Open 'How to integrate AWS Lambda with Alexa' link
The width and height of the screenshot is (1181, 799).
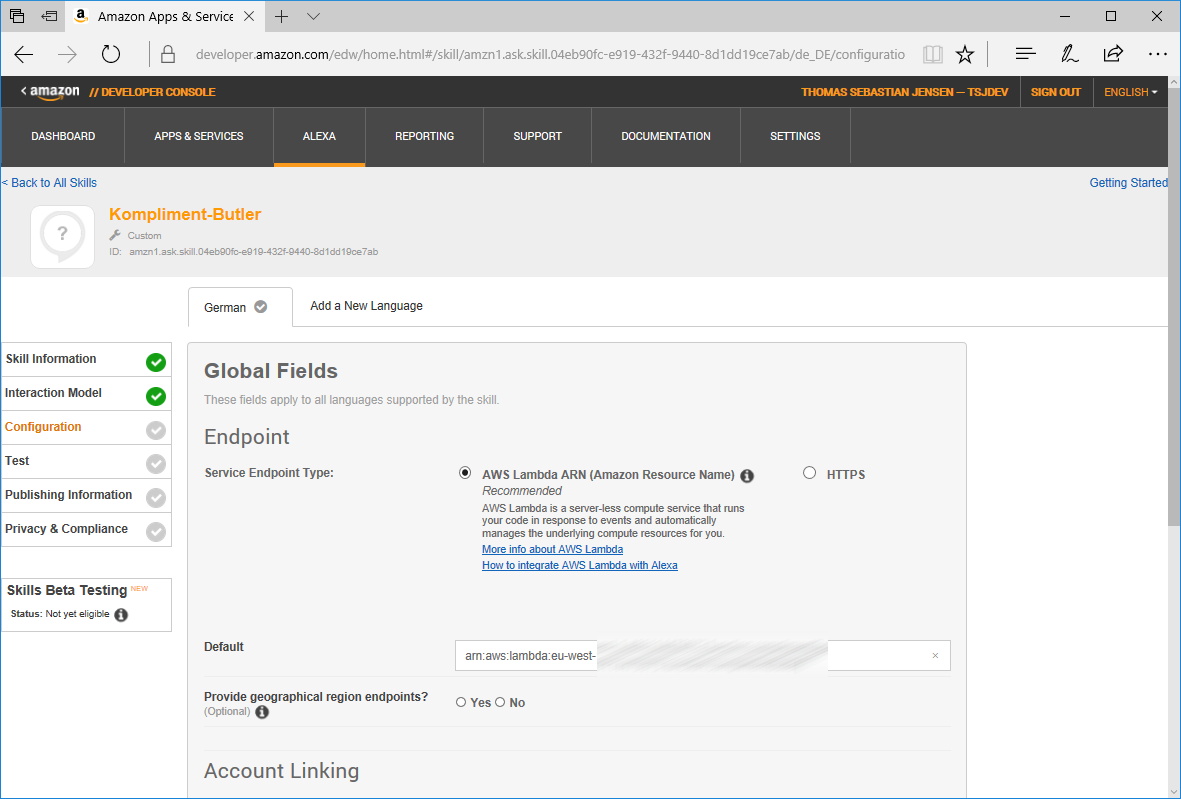coord(579,565)
